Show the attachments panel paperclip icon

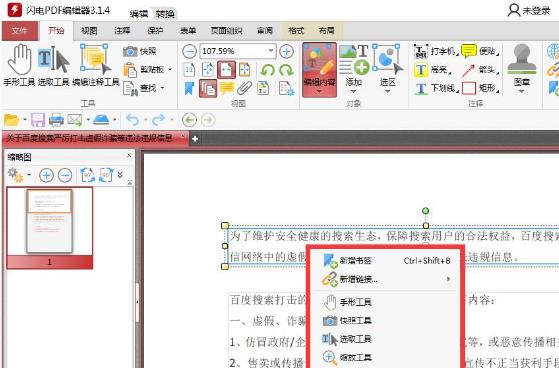point(245,88)
